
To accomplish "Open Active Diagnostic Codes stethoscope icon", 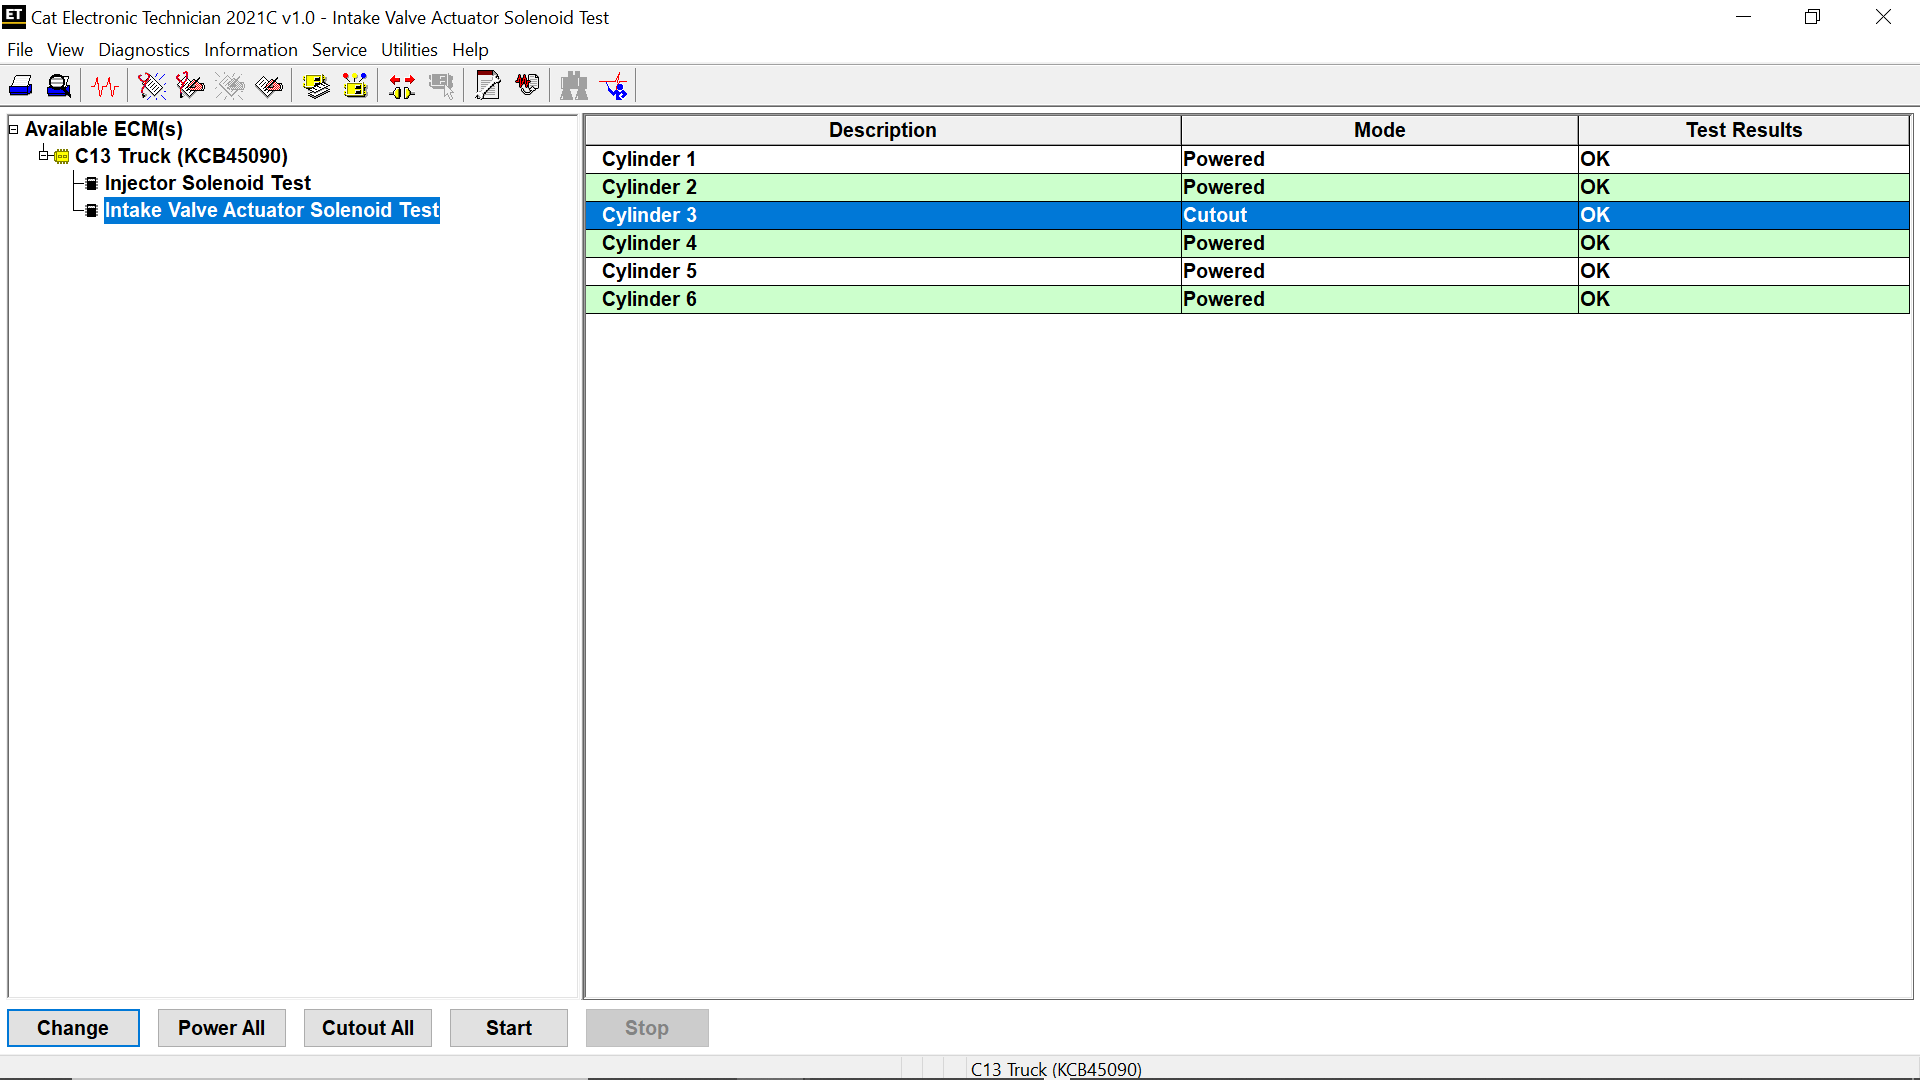I will click(x=151, y=86).
